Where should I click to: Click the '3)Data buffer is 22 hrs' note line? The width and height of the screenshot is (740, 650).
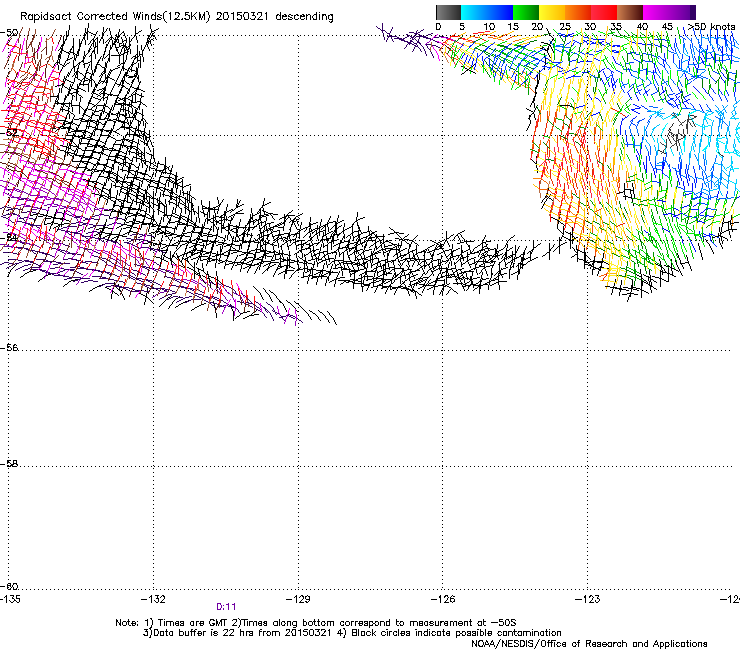pyautogui.click(x=352, y=633)
